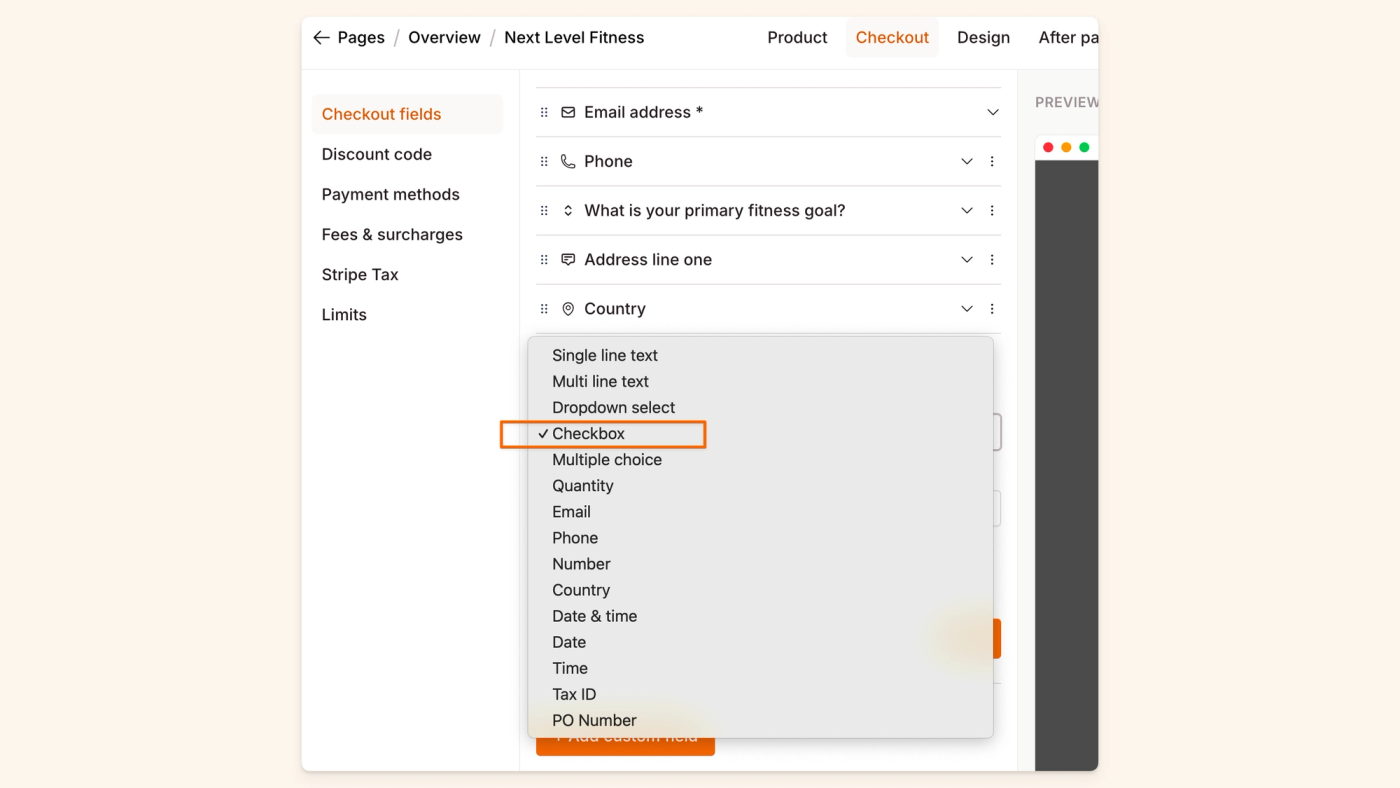Click the envelope icon on Email address row
This screenshot has height=788, width=1400.
tap(568, 112)
